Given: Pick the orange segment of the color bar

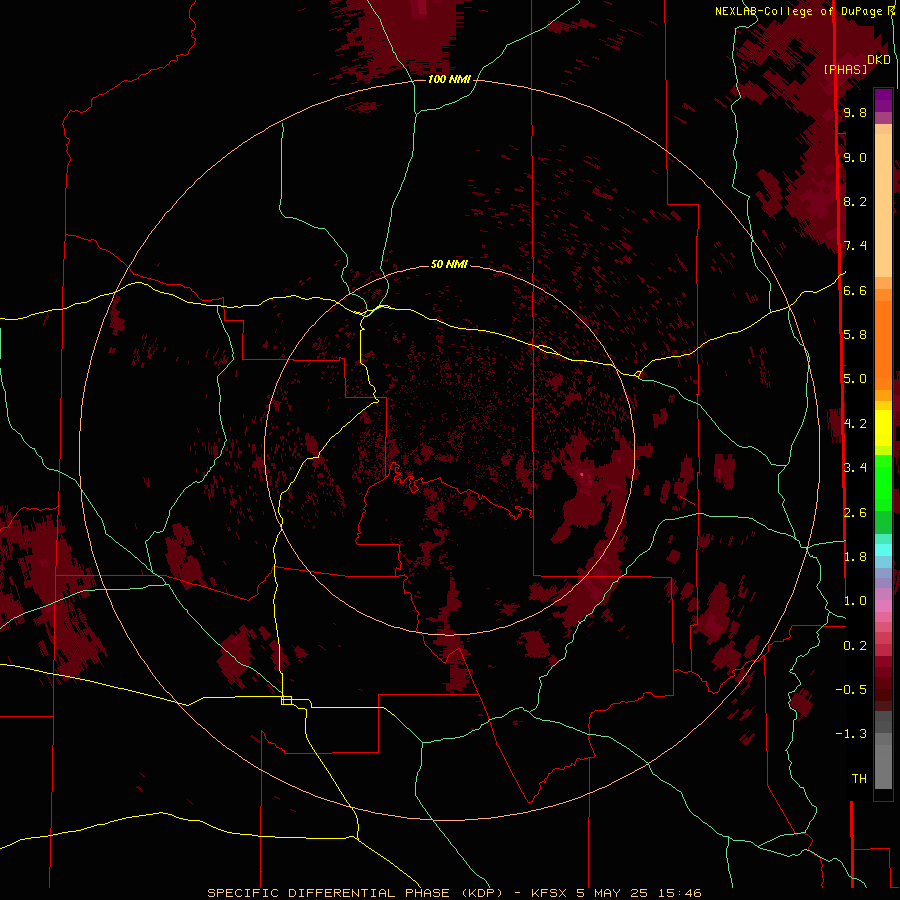Looking at the screenshot, I should click(883, 344).
